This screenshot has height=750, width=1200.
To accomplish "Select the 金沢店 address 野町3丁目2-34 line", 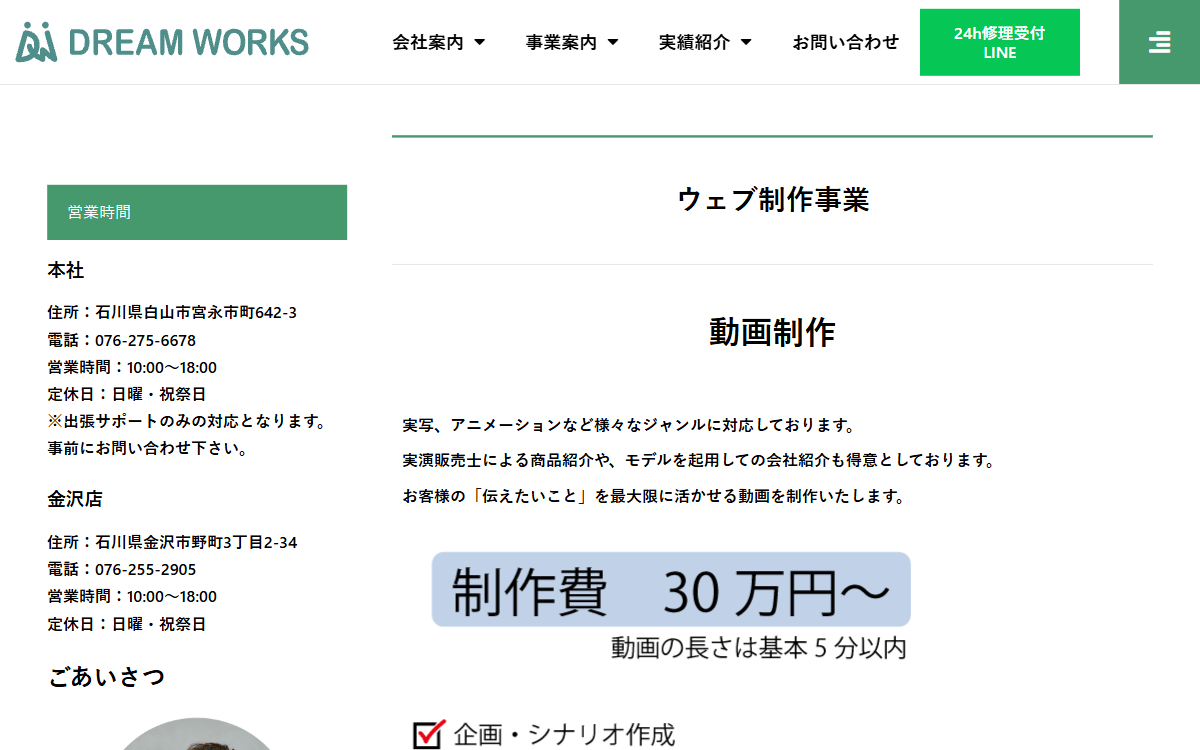I will 172,543.
